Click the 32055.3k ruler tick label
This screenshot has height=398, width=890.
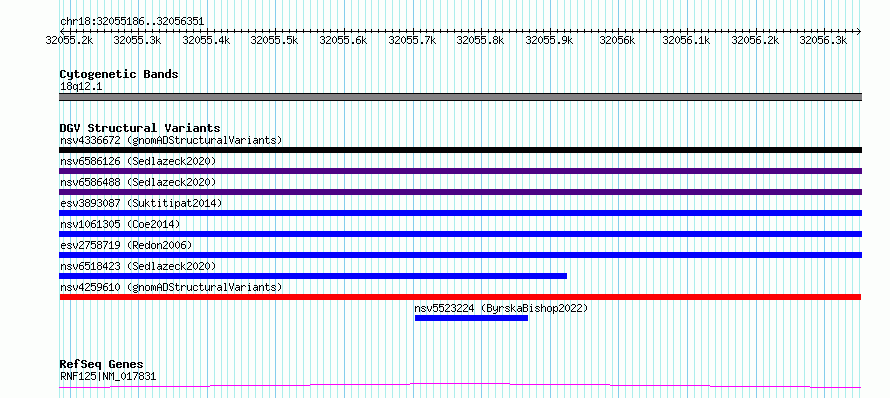(x=137, y=40)
